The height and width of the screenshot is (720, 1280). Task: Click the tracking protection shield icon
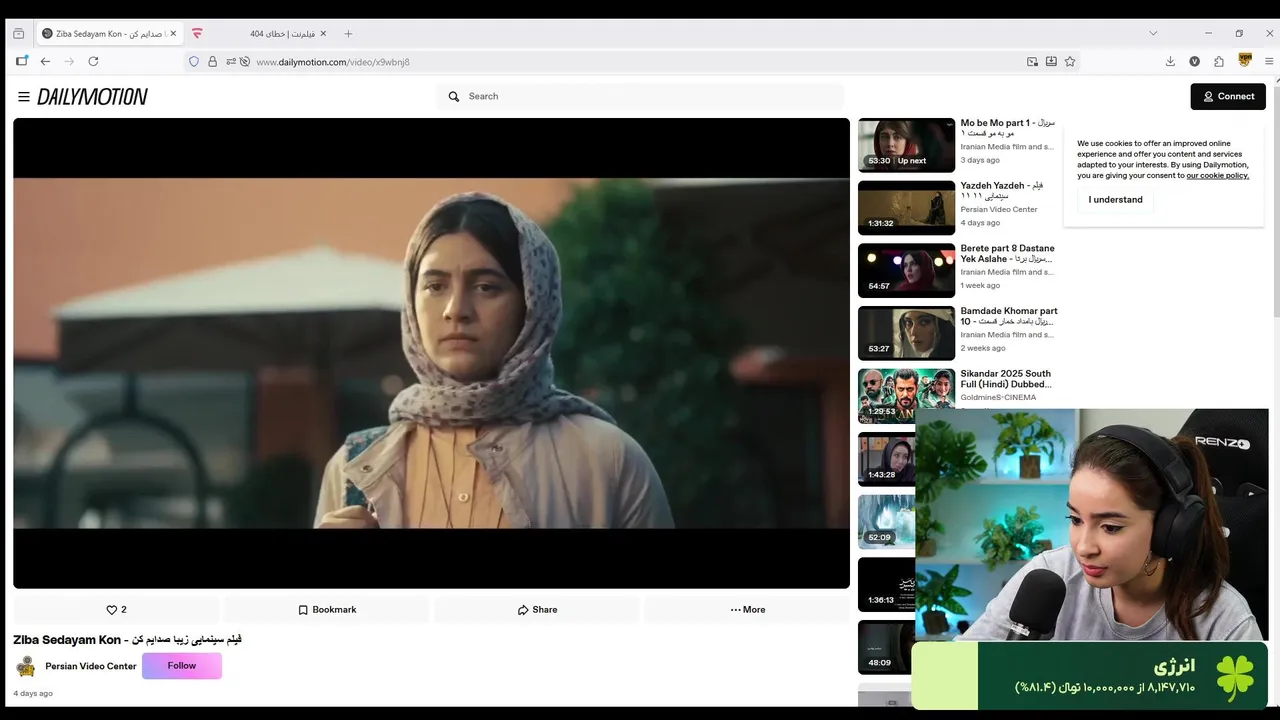(x=194, y=62)
